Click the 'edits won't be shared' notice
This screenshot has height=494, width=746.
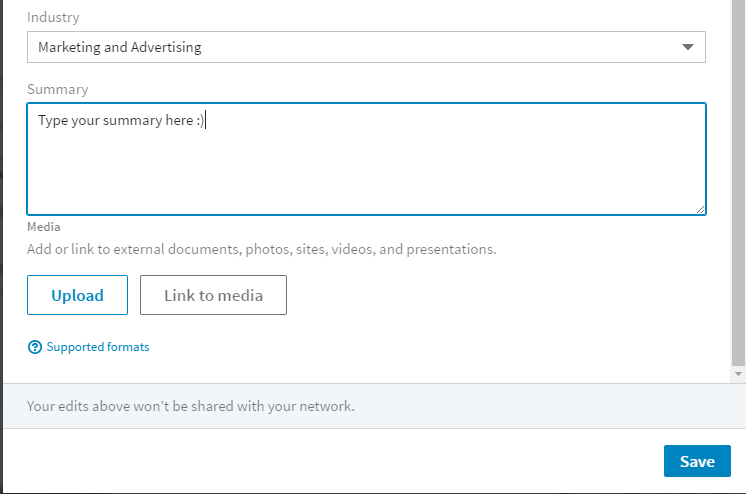point(191,406)
